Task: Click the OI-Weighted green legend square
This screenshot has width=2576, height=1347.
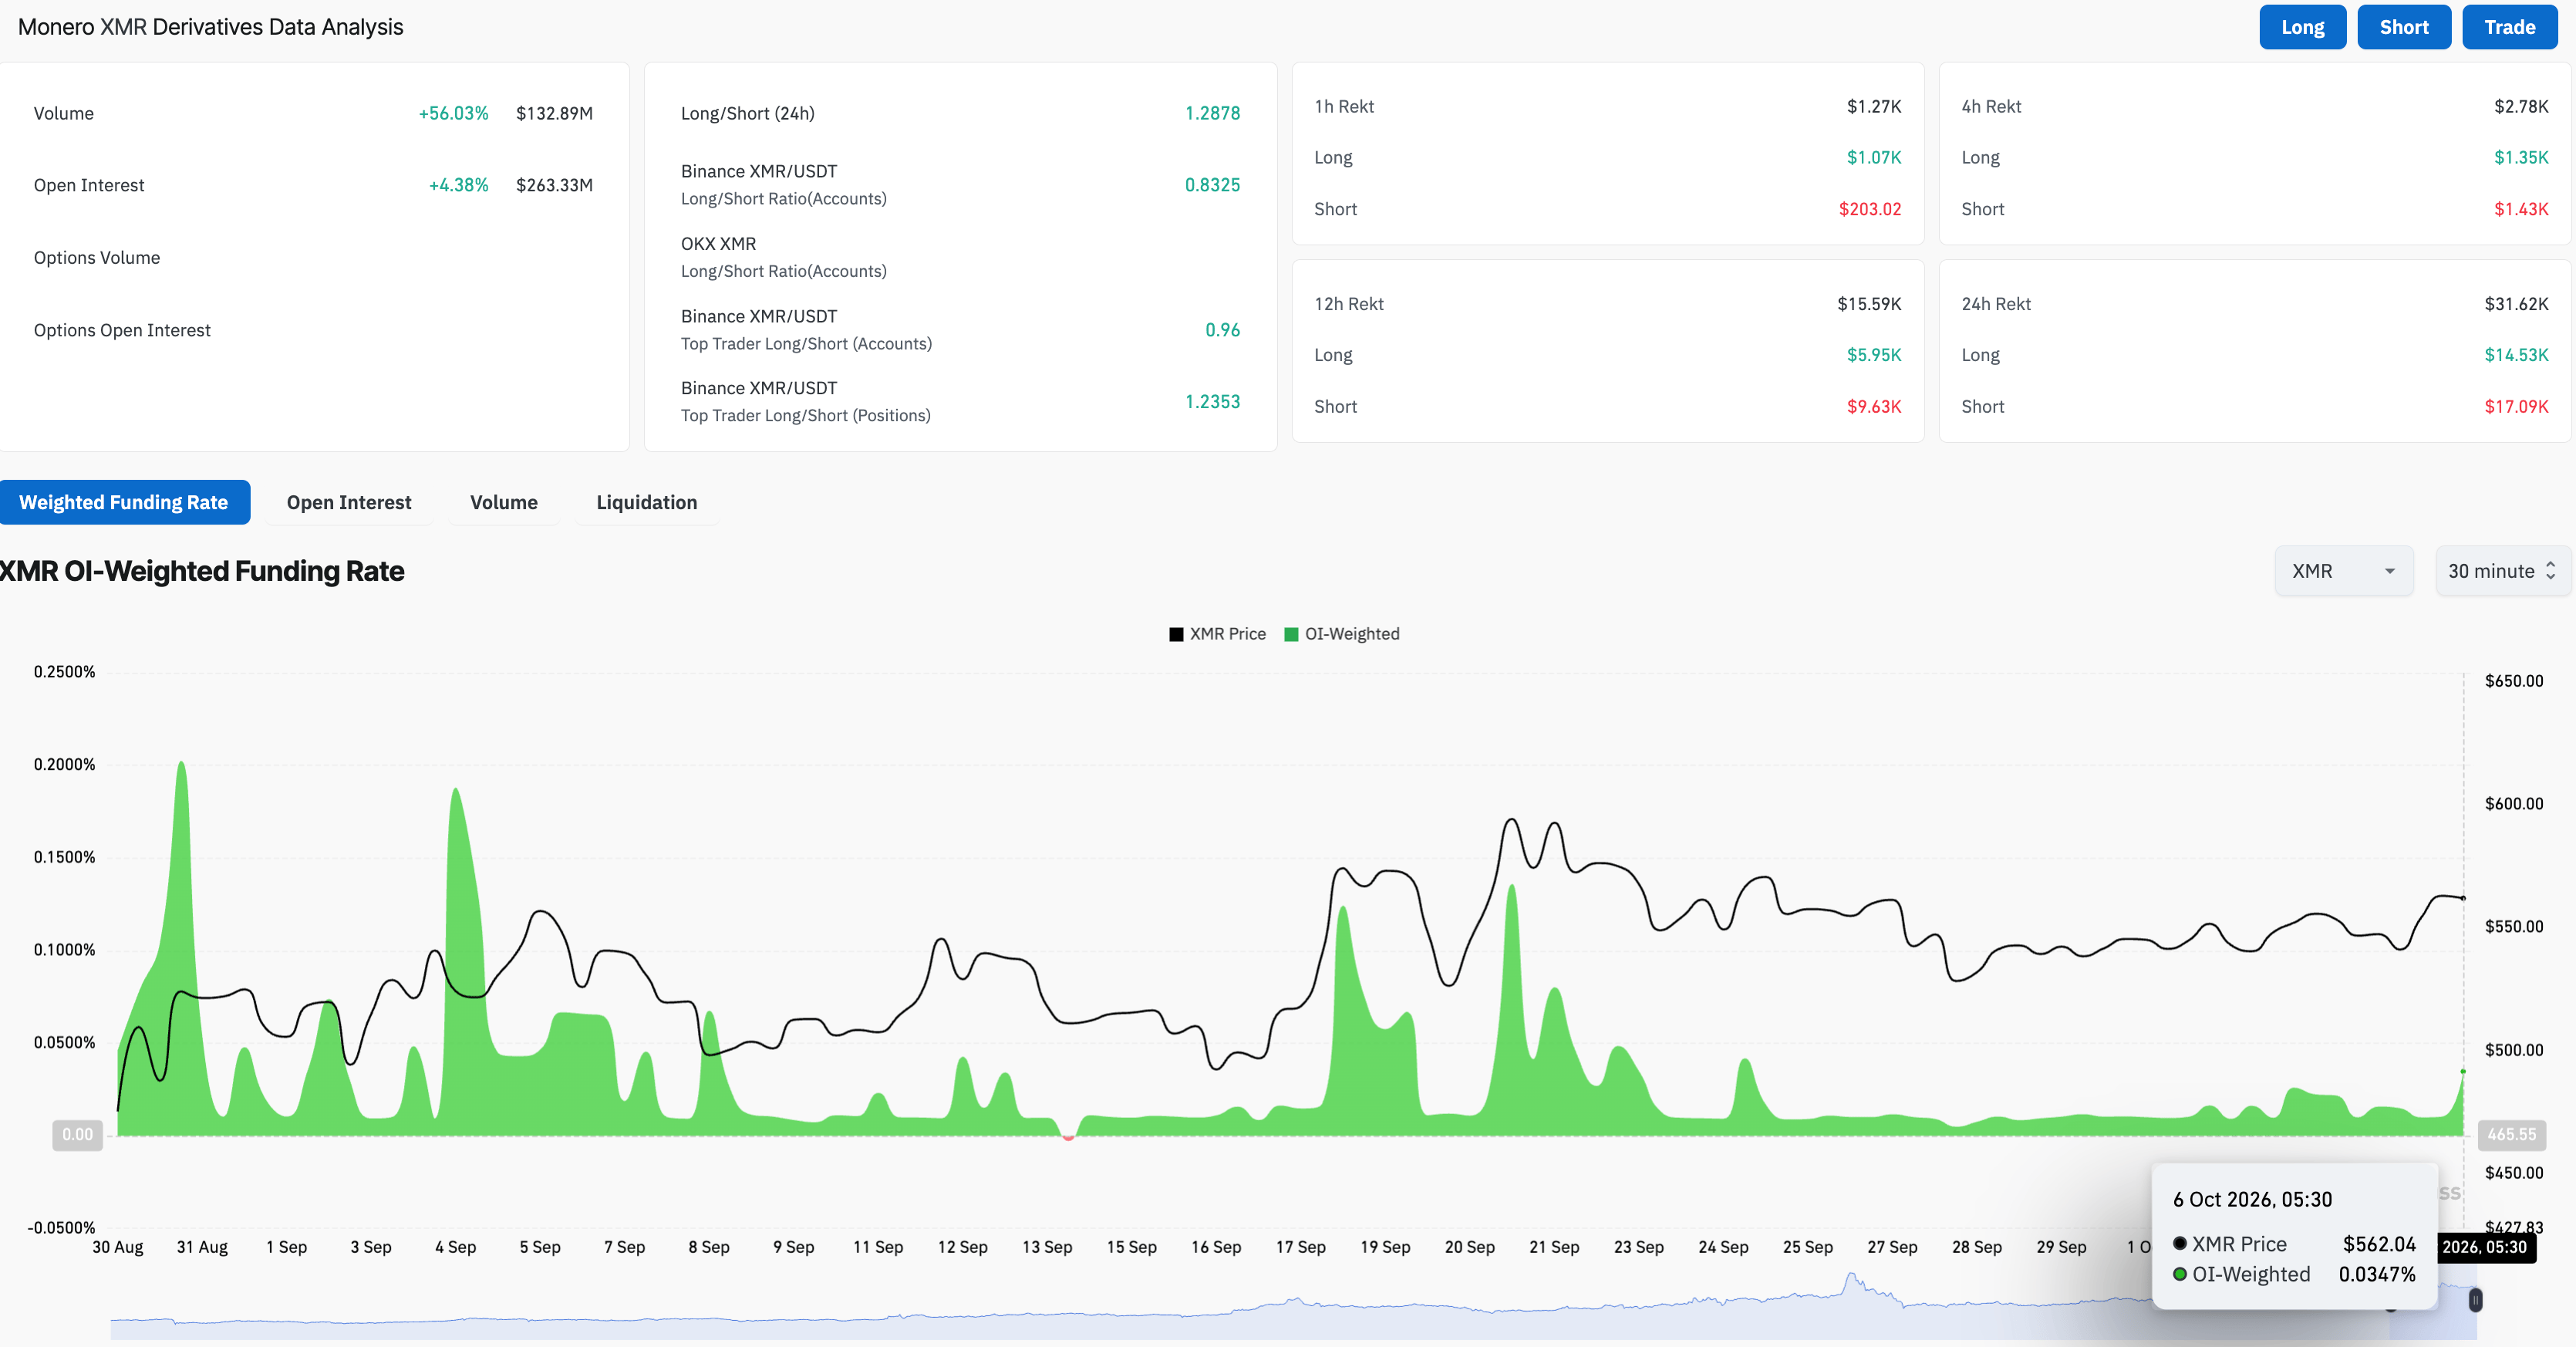Action: coord(1291,634)
